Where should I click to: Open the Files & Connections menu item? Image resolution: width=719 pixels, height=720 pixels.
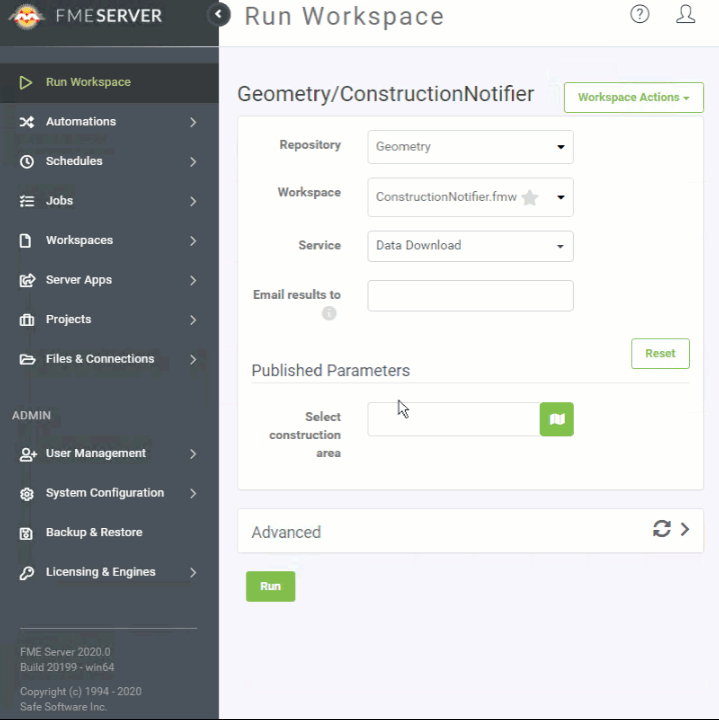(109, 359)
